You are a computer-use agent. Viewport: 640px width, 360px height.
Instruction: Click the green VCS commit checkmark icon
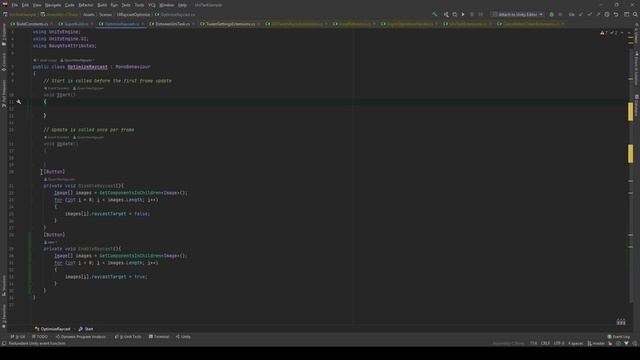click(x=589, y=14)
